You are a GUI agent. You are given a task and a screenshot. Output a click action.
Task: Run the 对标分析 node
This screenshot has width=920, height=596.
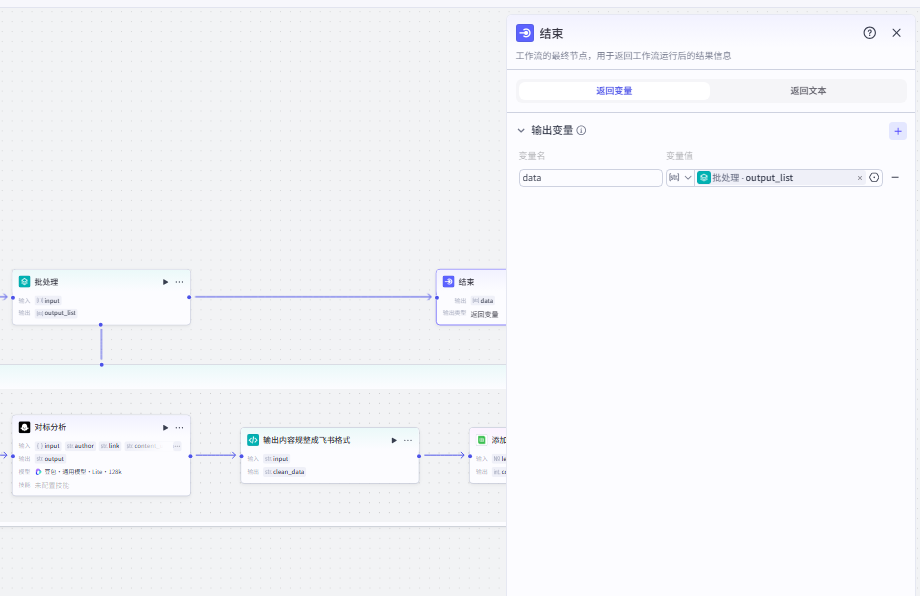165,428
